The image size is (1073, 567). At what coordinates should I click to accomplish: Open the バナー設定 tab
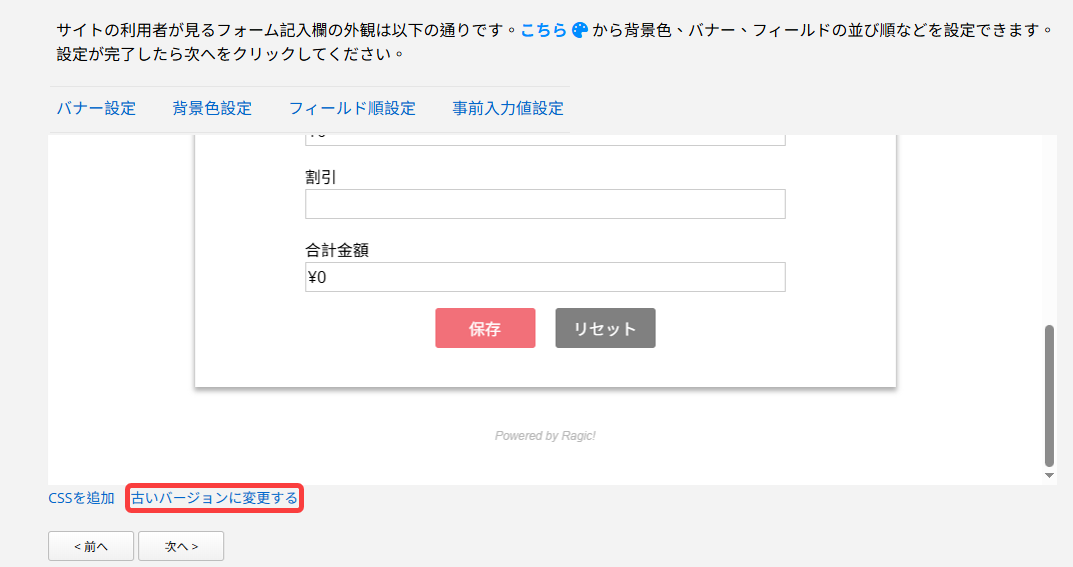(x=96, y=109)
